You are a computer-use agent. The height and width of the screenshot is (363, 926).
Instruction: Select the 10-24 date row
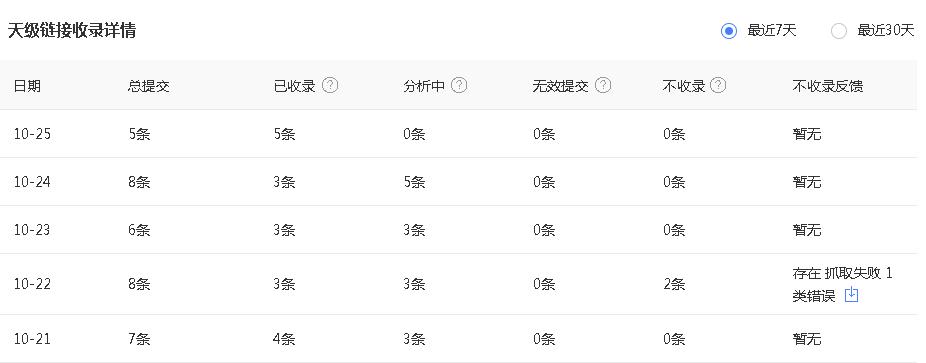[x=458, y=182]
